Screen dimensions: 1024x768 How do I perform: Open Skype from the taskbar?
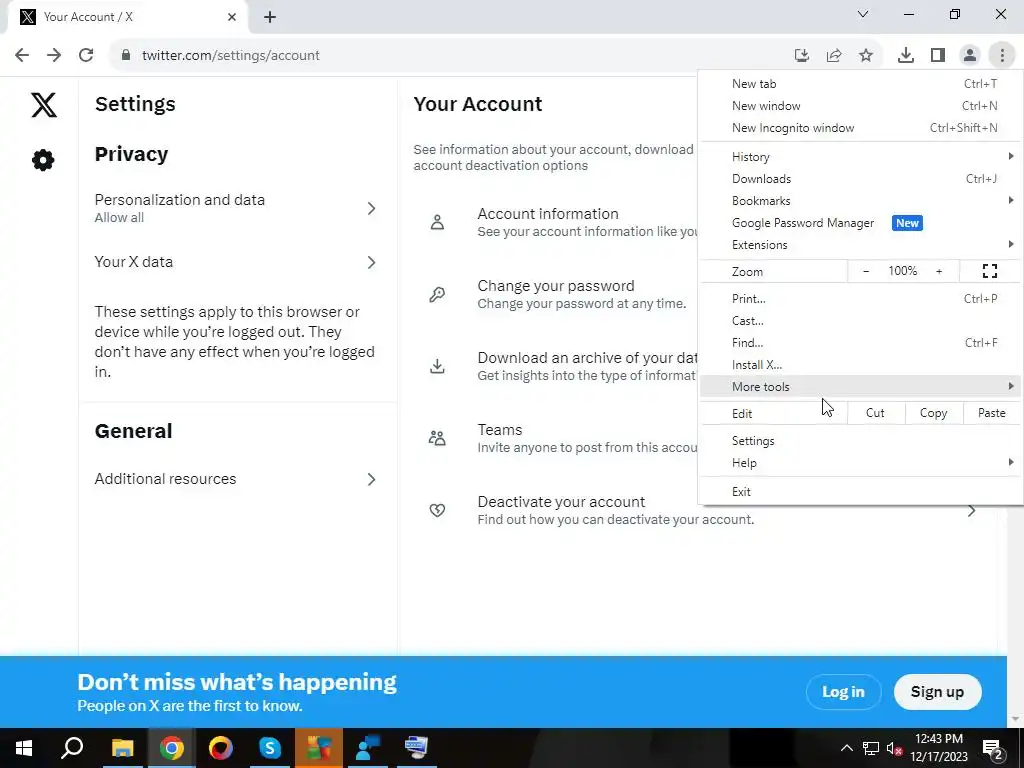[270, 748]
